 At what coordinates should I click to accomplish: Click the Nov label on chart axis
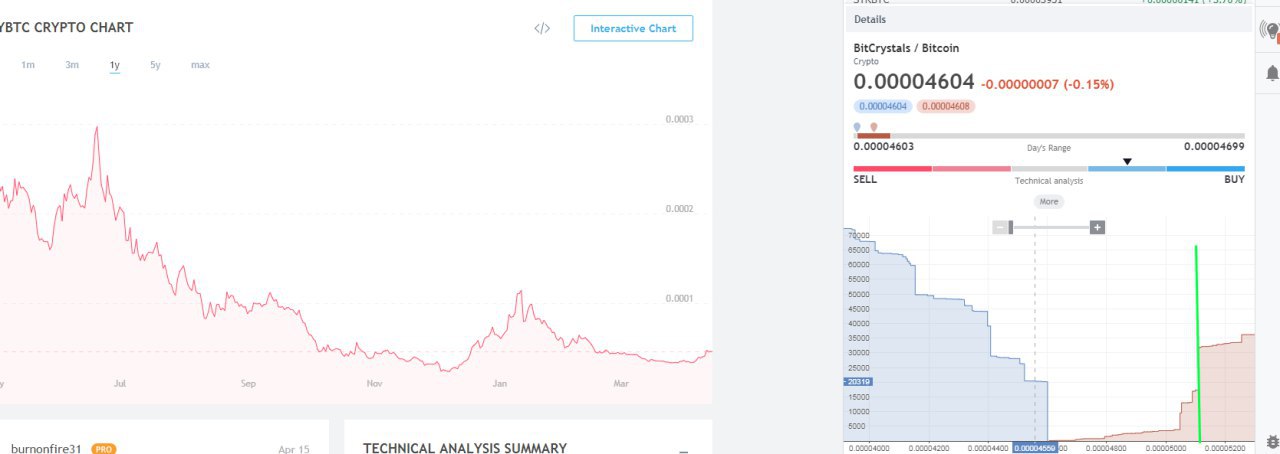click(375, 383)
